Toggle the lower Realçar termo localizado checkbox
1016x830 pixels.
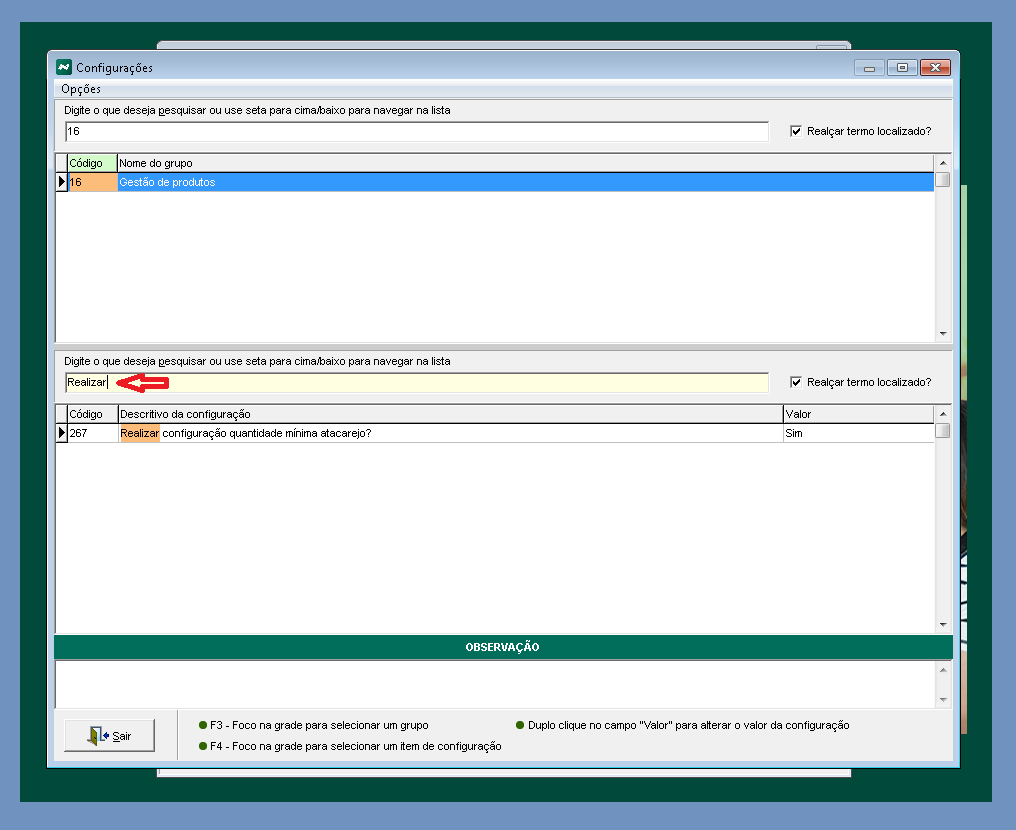coord(796,382)
